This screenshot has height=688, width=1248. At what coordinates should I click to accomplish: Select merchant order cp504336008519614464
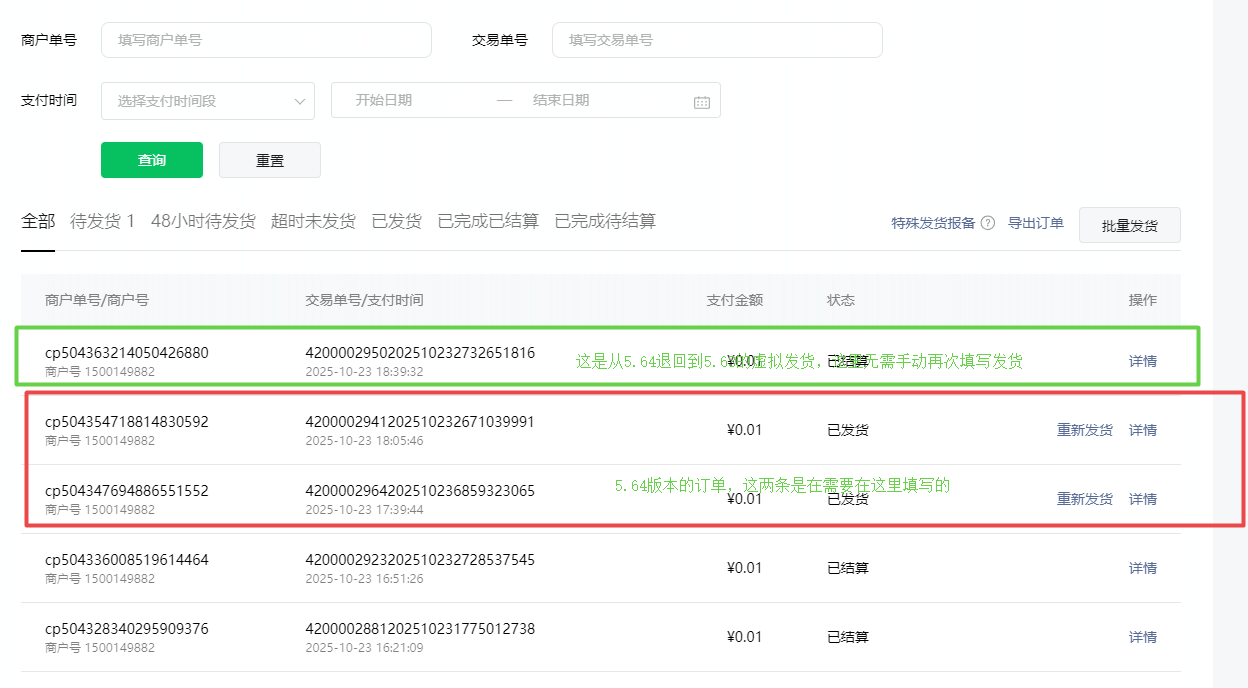pyautogui.click(x=127, y=560)
